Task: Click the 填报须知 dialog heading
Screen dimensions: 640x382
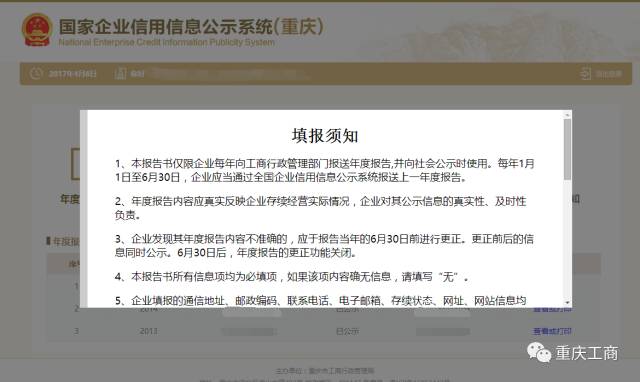Action: pyautogui.click(x=325, y=136)
